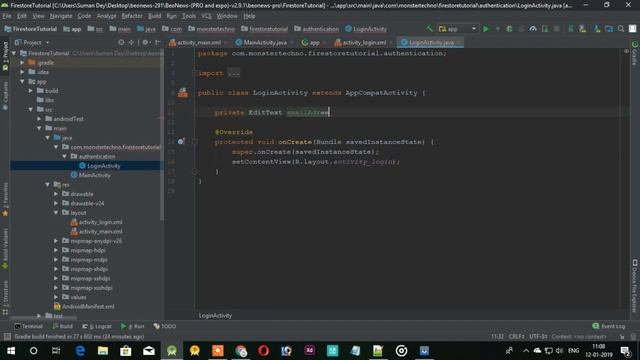Expand the androidTest folder node
The width and height of the screenshot is (640, 360).
(40, 119)
